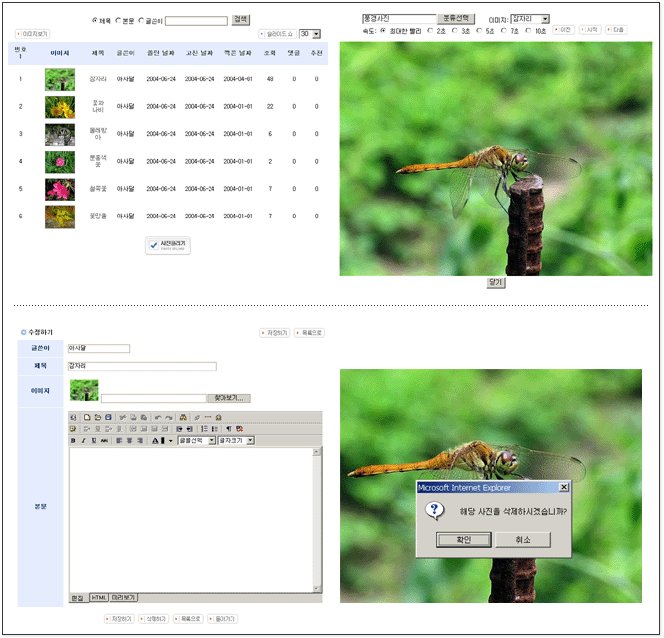Switch to the HTML editor tab
Screen dimensions: 664x638
(x=98, y=597)
